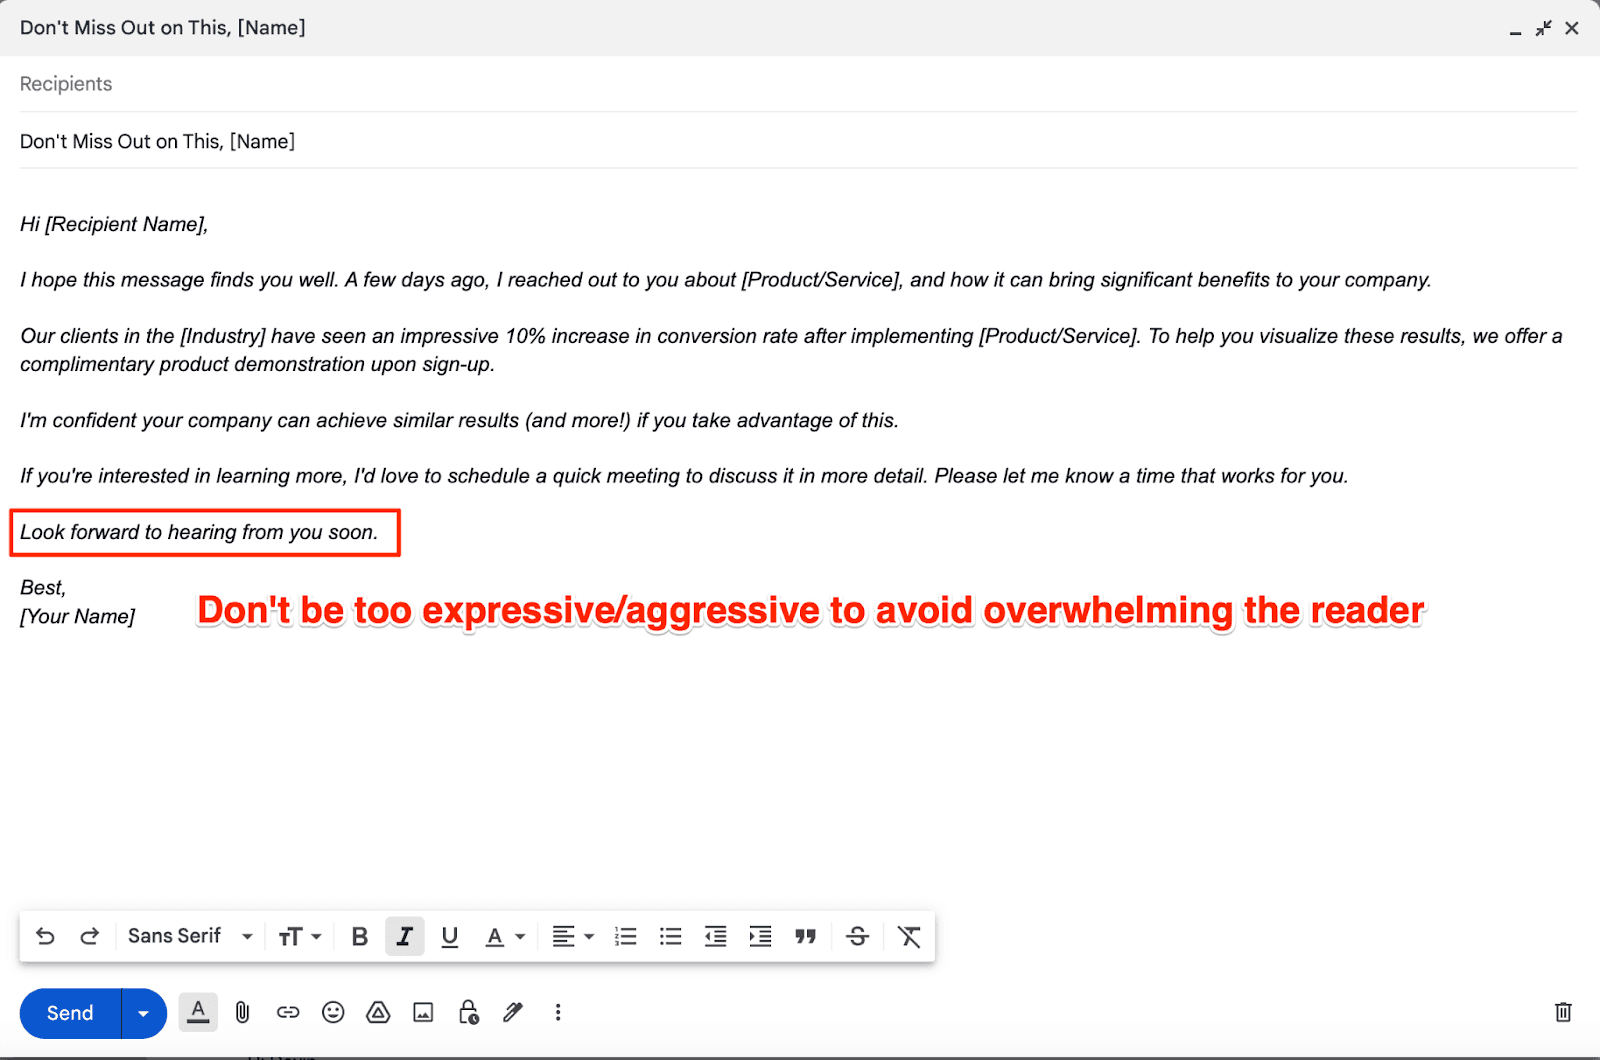The width and height of the screenshot is (1600, 1060).
Task: Attach a file using the paperclip icon
Action: click(x=242, y=1013)
